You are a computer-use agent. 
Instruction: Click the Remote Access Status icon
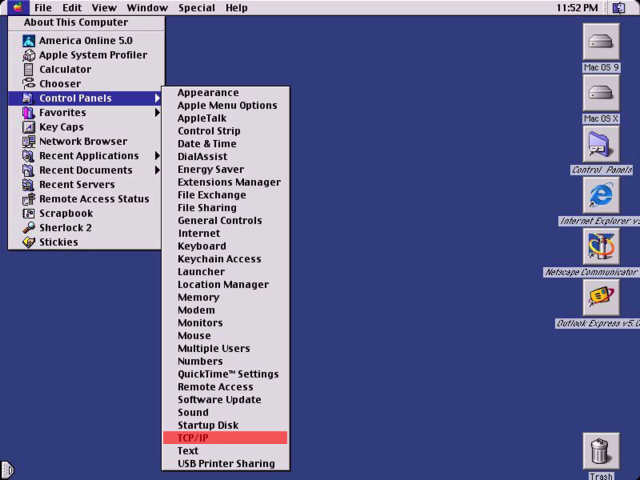pyautogui.click(x=29, y=199)
